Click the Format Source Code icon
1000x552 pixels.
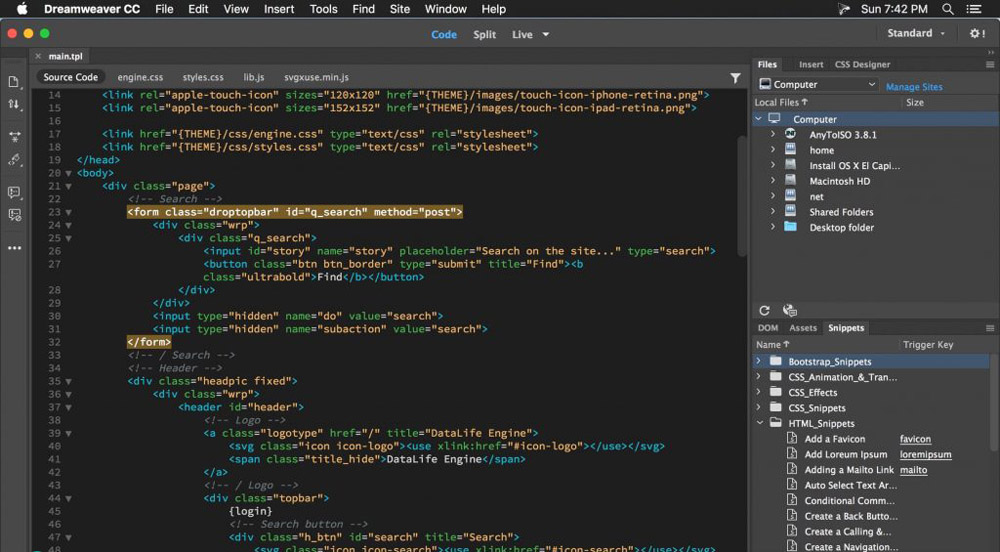coord(14,160)
